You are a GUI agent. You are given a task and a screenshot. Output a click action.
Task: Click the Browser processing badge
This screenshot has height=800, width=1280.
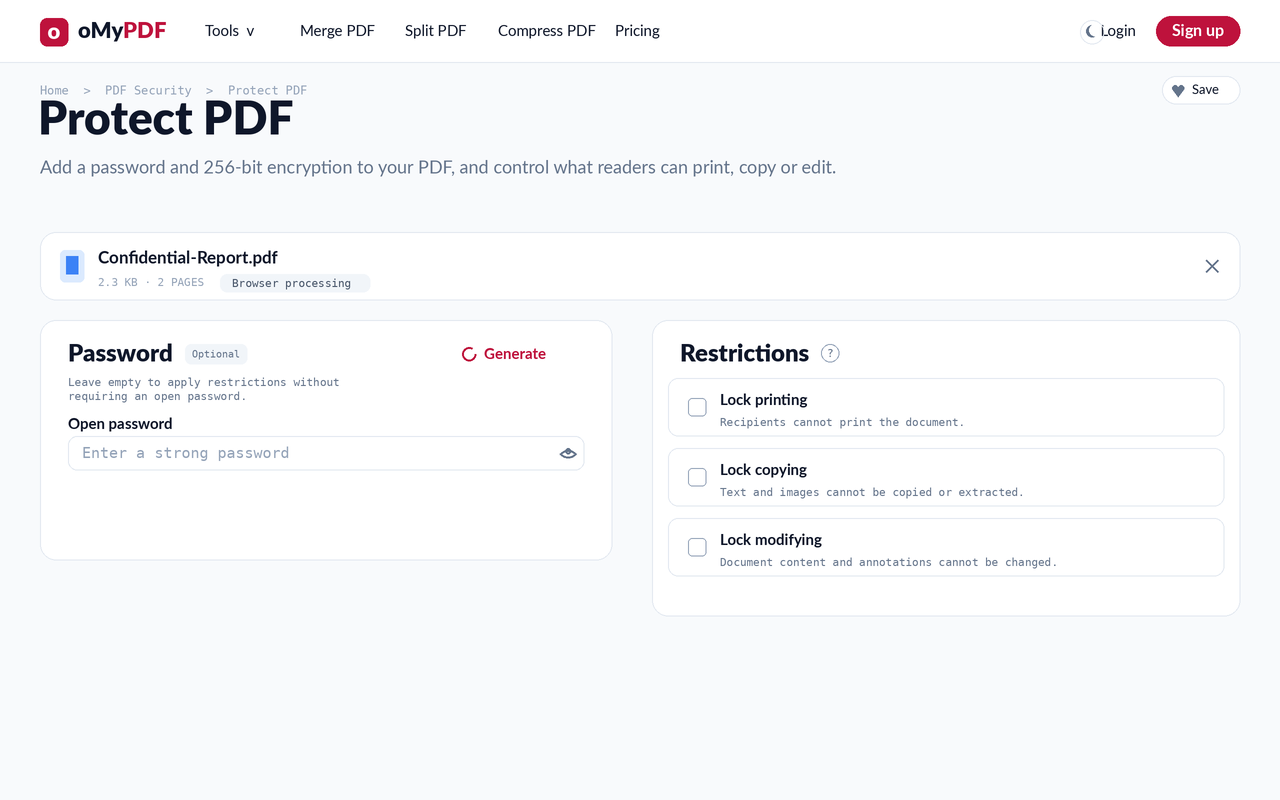[295, 283]
